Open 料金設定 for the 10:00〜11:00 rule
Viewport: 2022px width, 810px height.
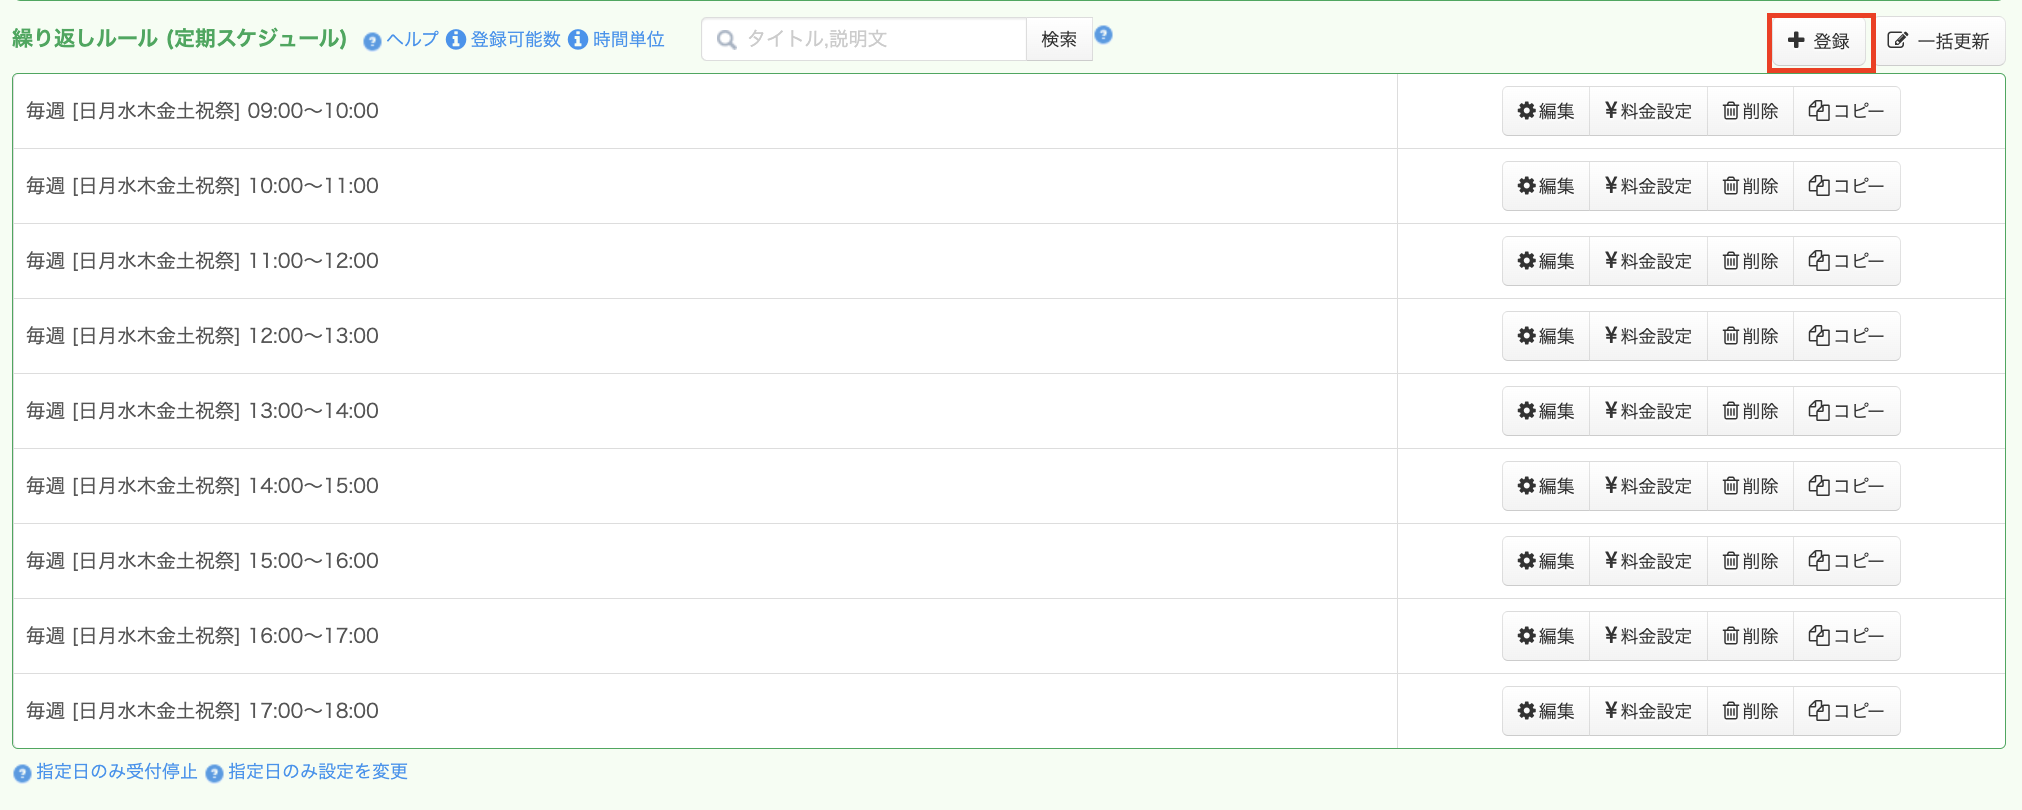tap(1648, 186)
